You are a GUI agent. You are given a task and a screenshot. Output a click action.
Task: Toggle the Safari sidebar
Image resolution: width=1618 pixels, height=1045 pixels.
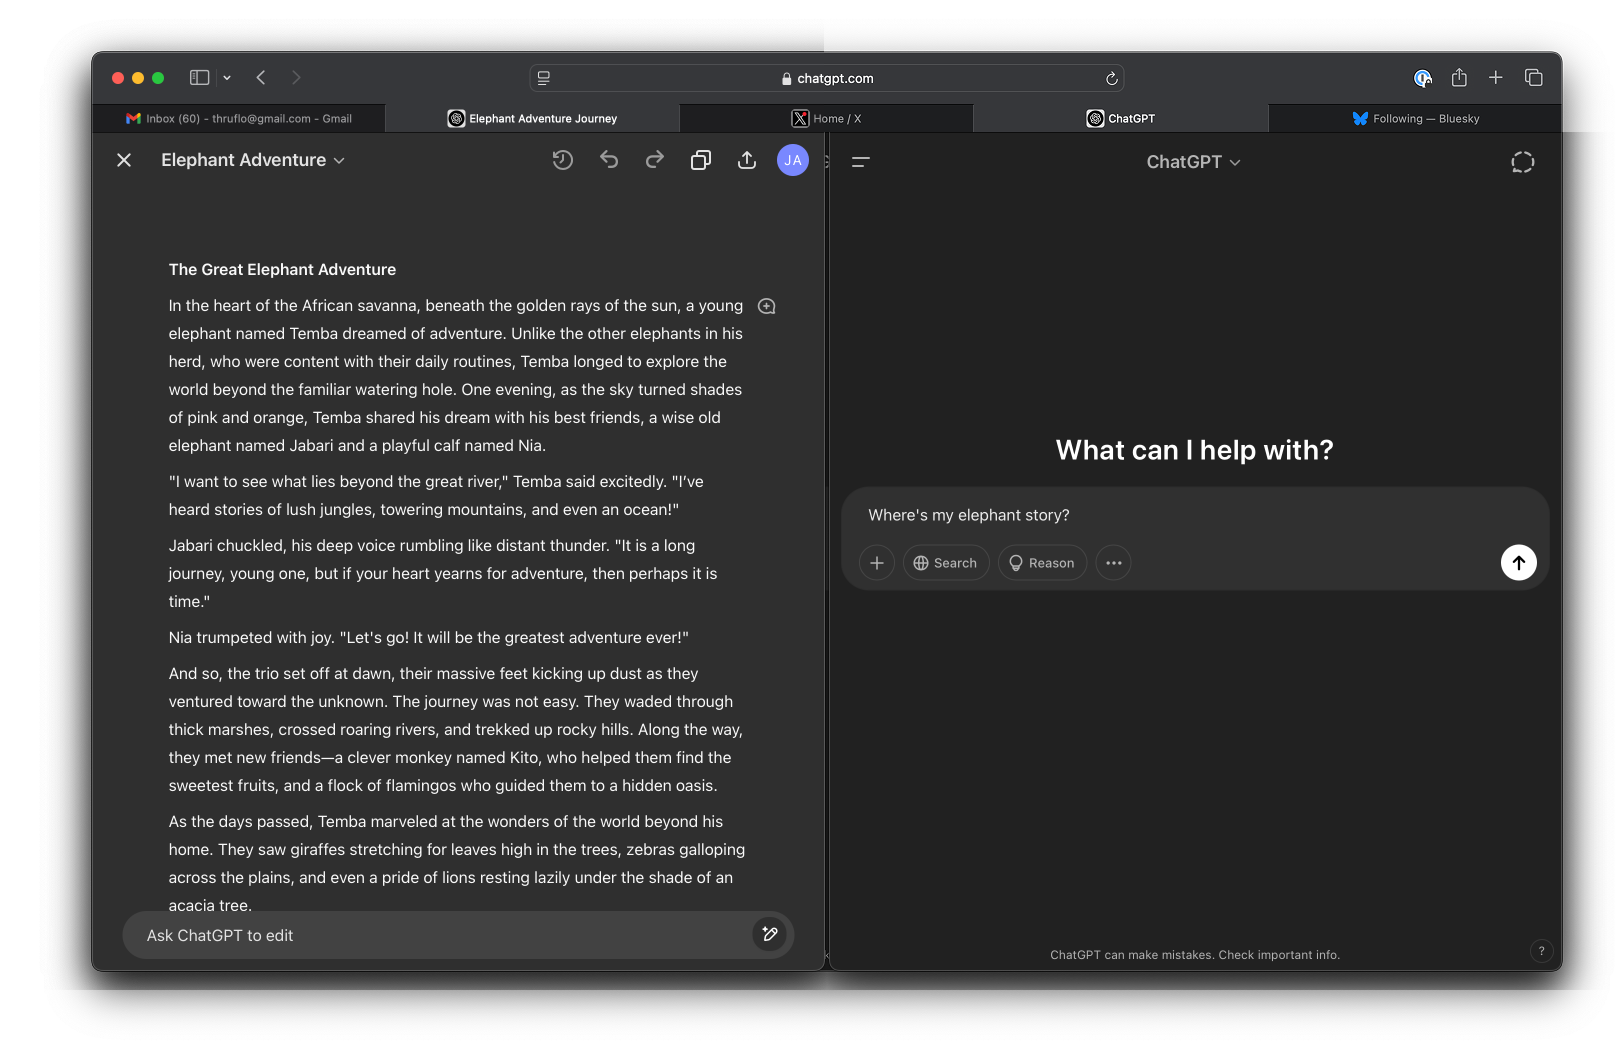pyautogui.click(x=200, y=78)
